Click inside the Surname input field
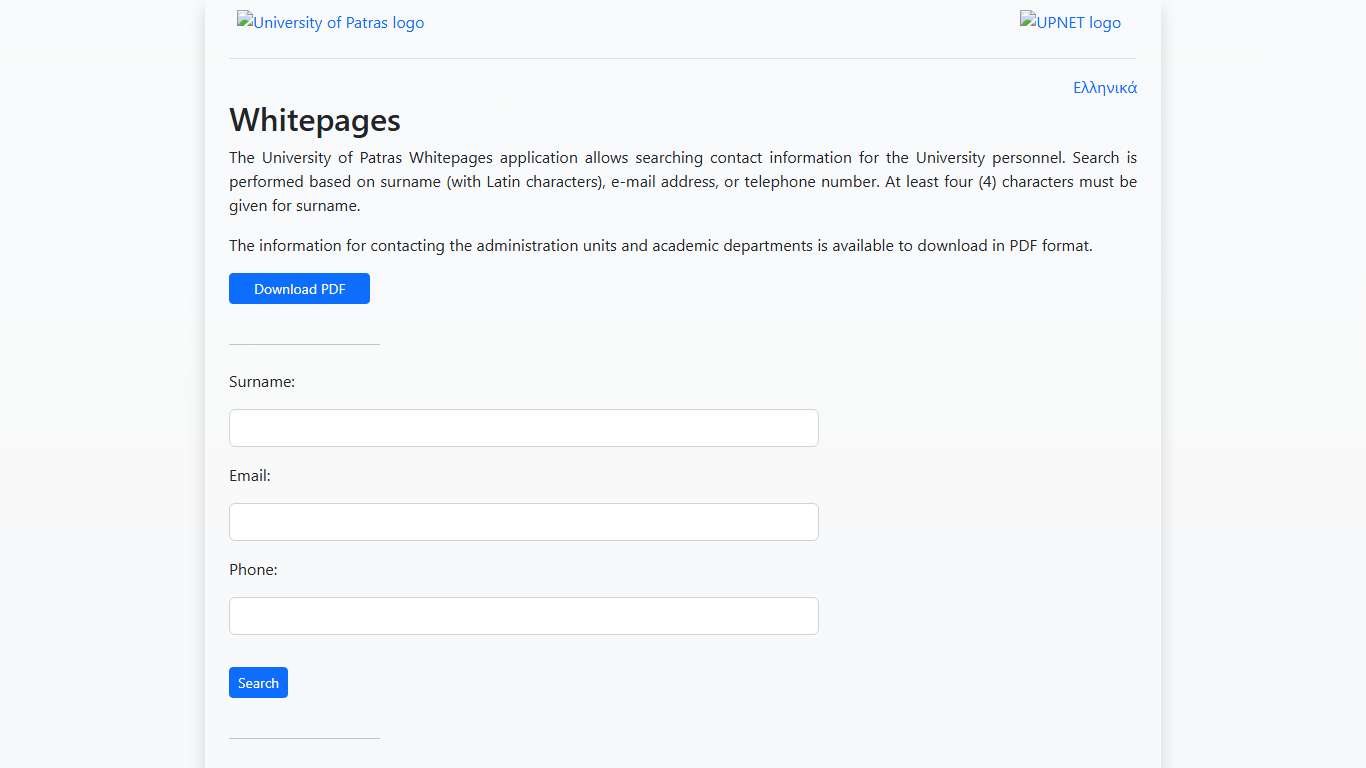The image size is (1366, 768). (x=523, y=427)
